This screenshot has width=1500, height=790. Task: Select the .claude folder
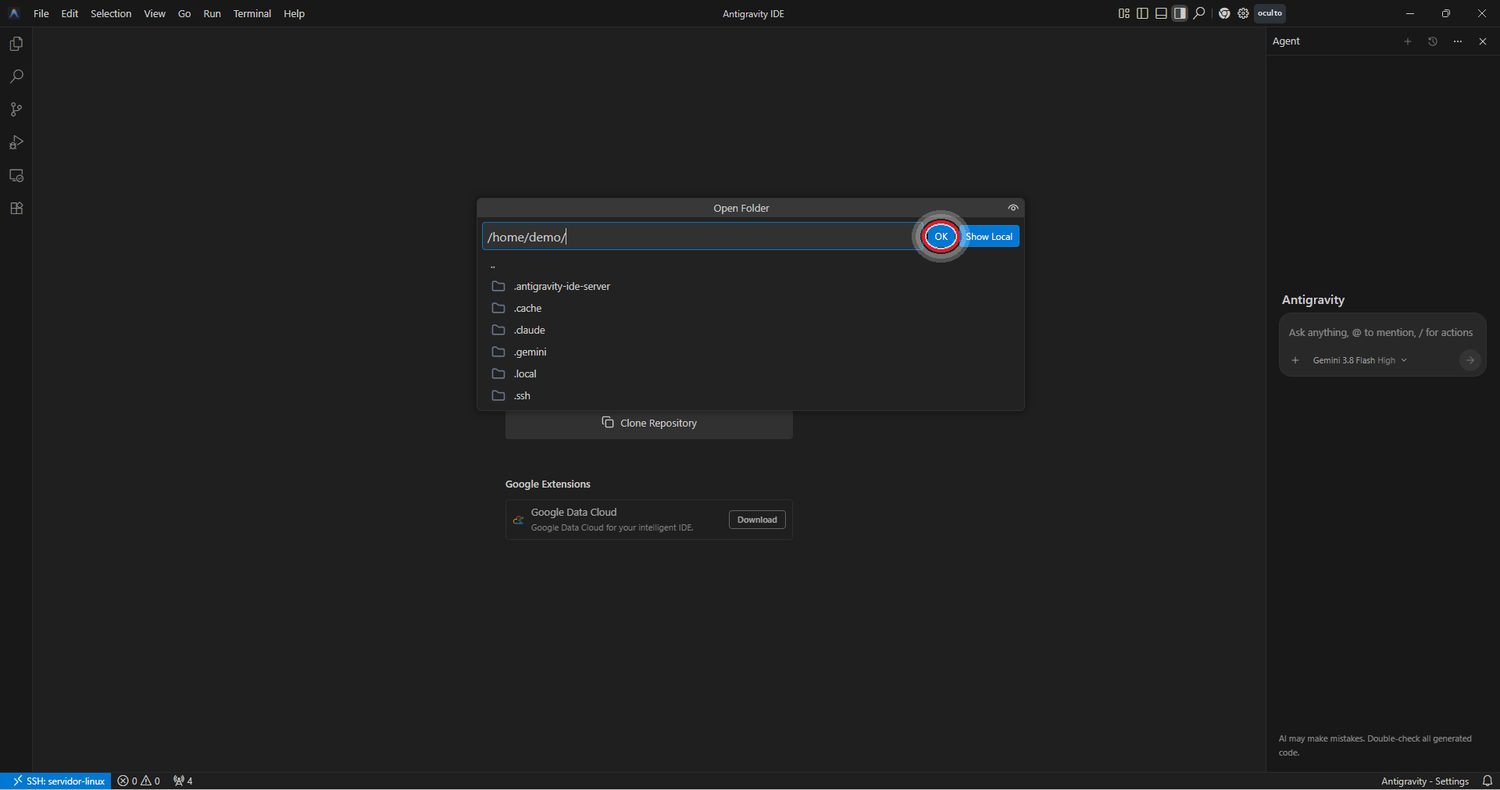coord(750,330)
